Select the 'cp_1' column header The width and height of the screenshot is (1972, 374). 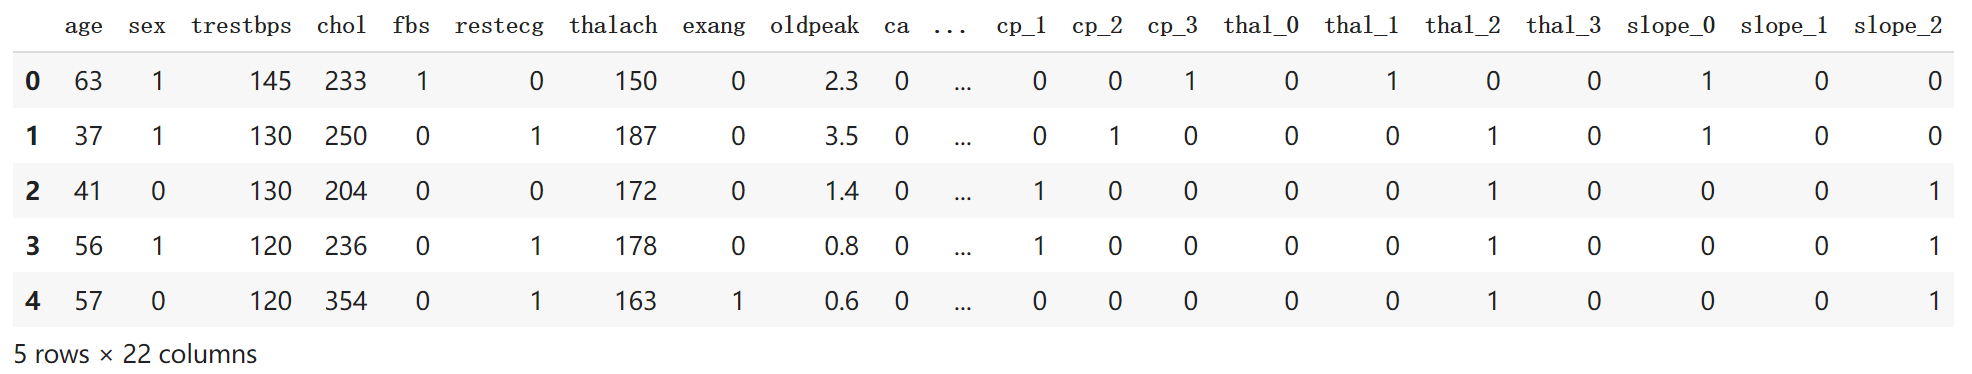click(1021, 26)
